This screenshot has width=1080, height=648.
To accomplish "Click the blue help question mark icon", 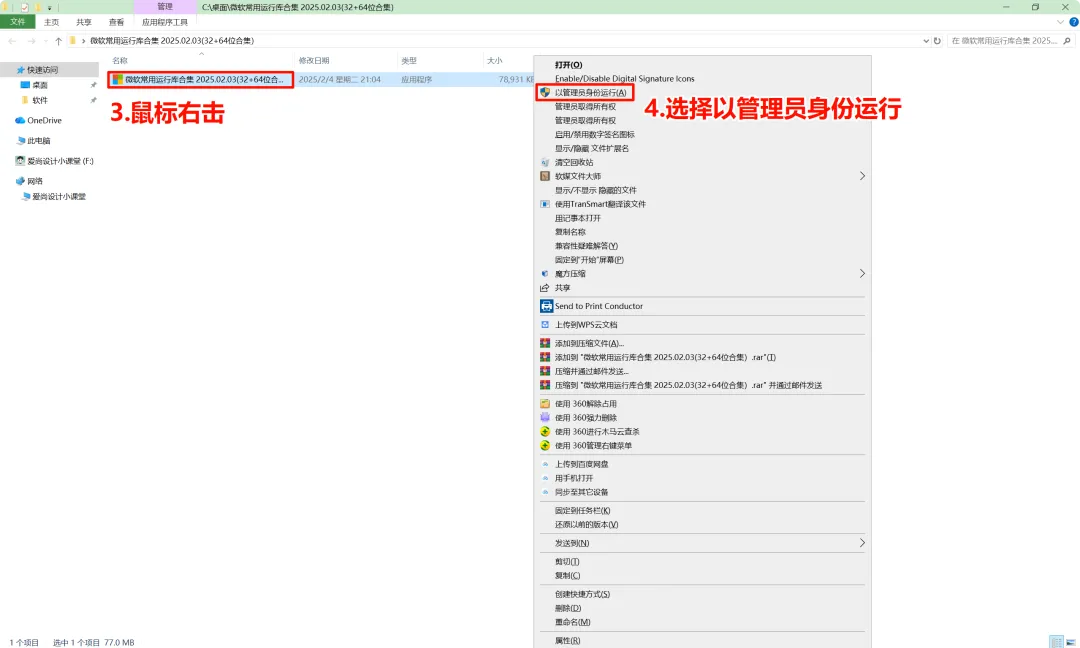I will pyautogui.click(x=1073, y=22).
